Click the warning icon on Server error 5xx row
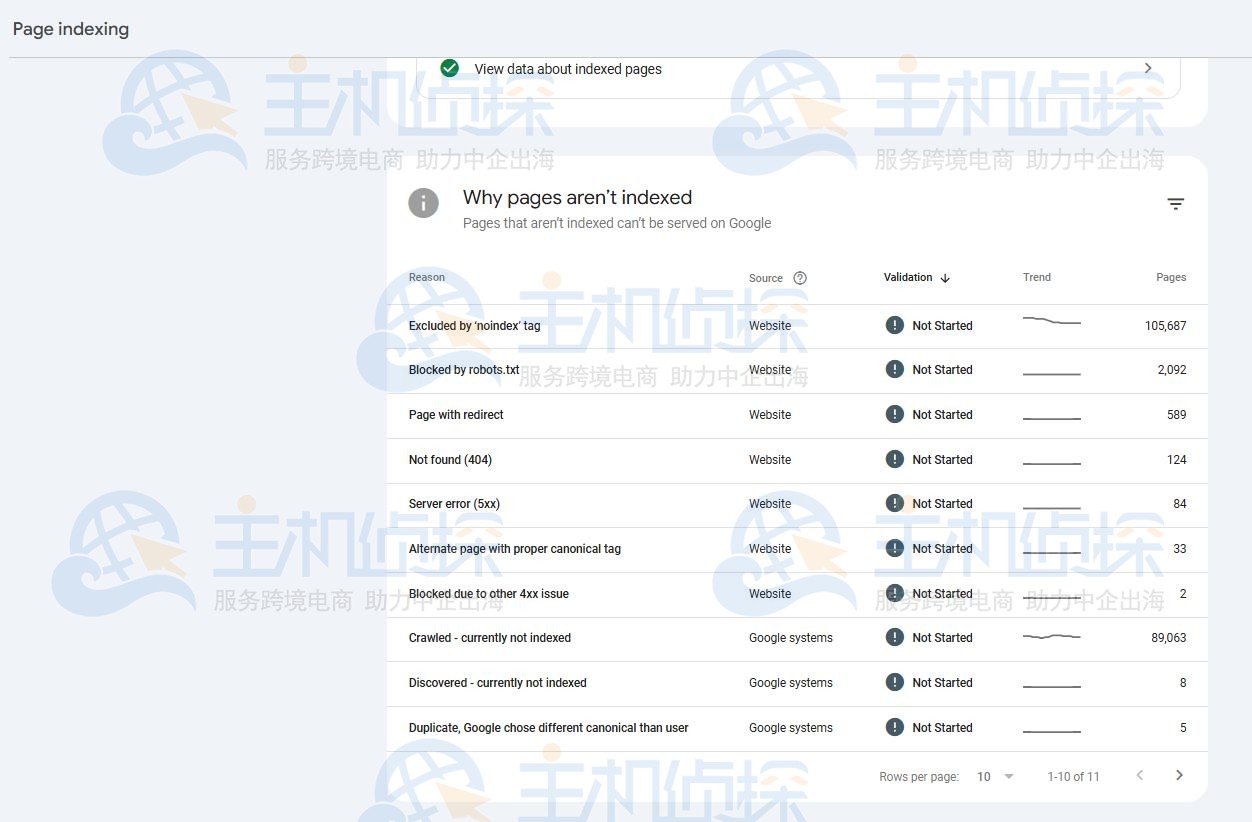Image resolution: width=1252 pixels, height=822 pixels. point(894,503)
